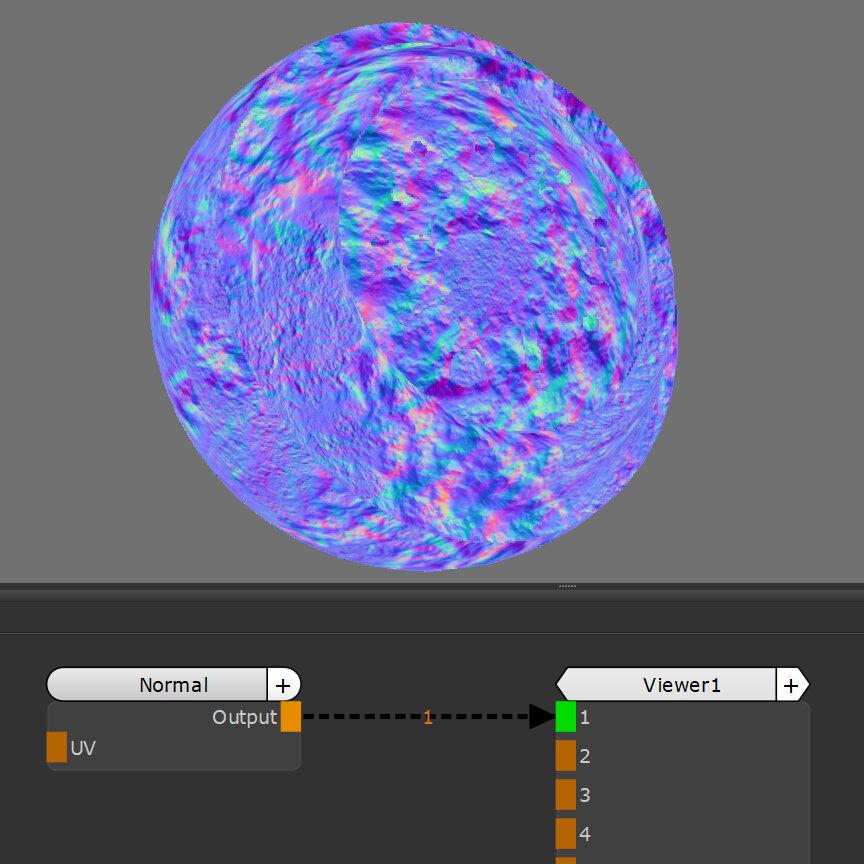Screen dimensions: 864x864
Task: Click the Viewer1 port label 4
Action: [585, 835]
